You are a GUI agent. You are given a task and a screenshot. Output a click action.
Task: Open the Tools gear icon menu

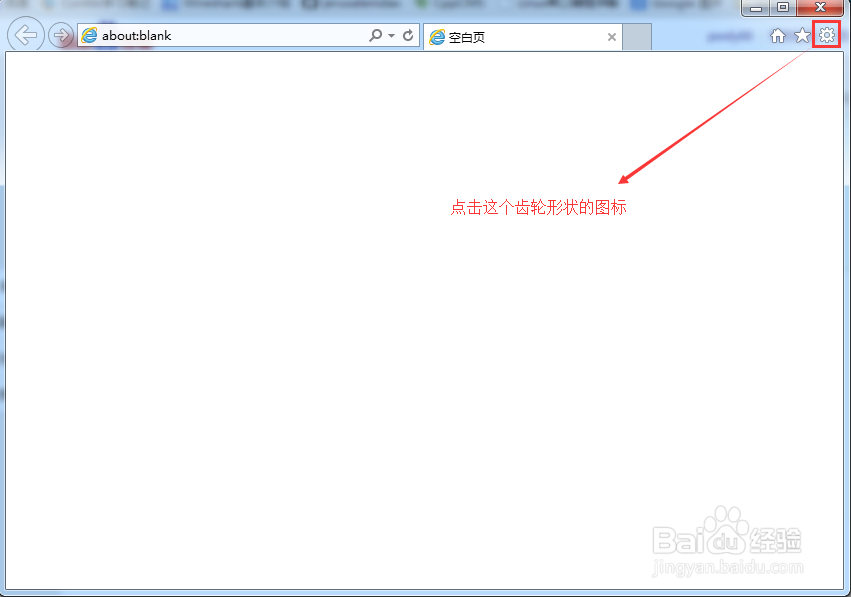[827, 35]
